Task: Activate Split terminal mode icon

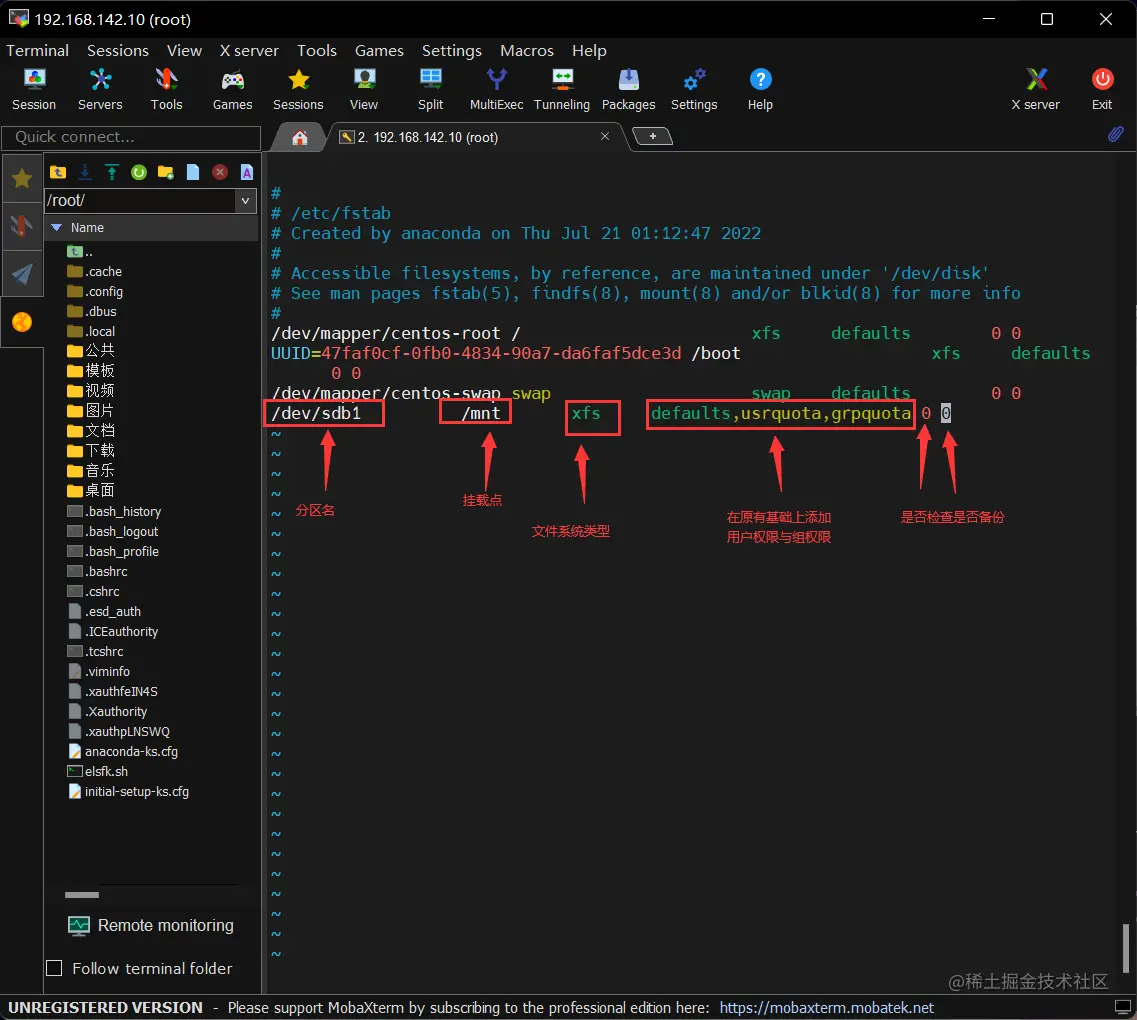Action: tap(430, 89)
